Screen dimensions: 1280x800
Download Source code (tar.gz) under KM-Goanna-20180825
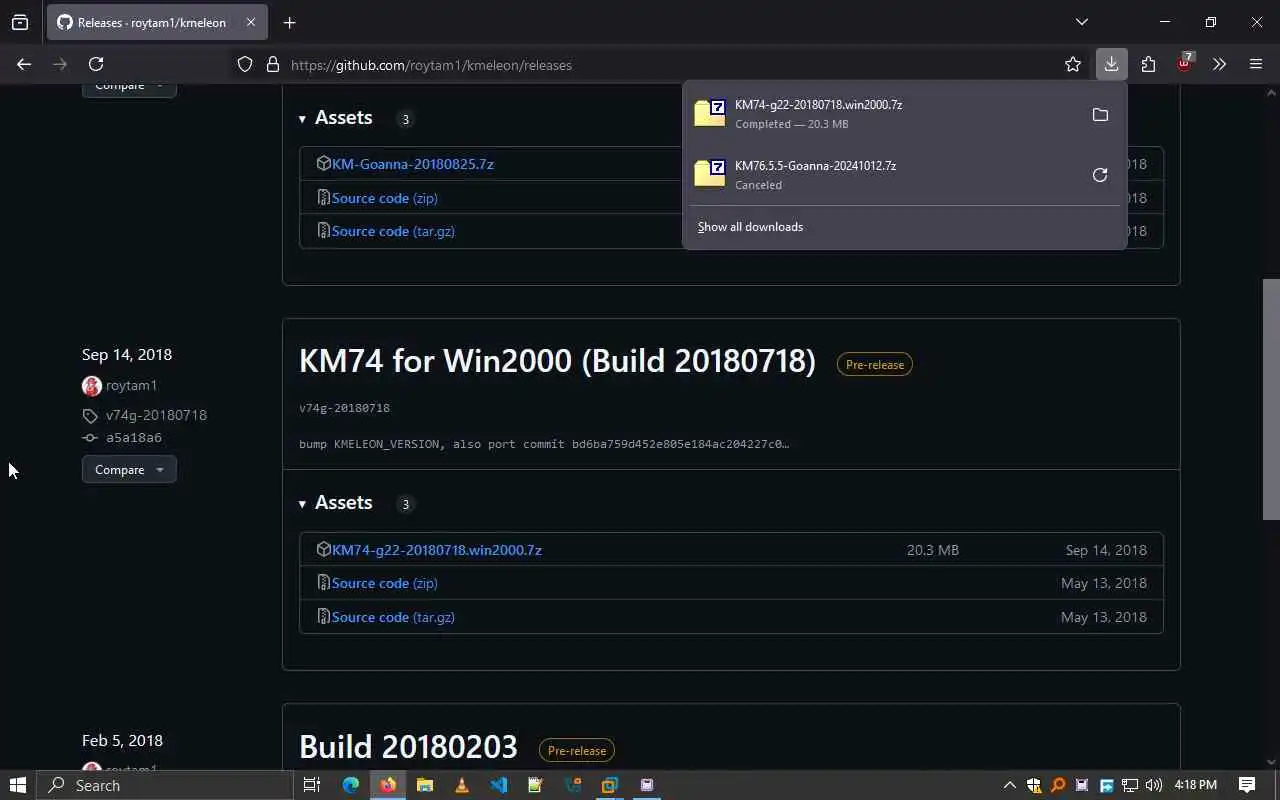(393, 231)
